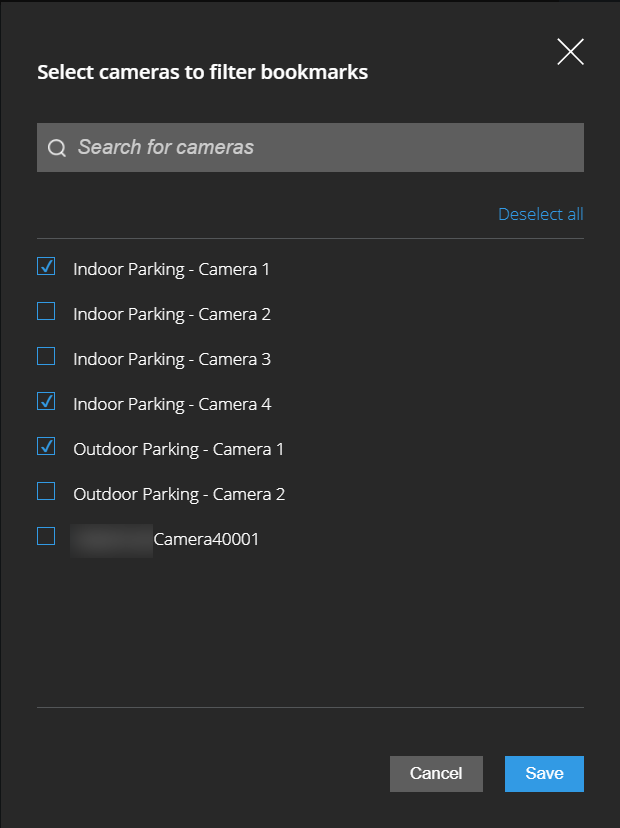Save the camera filter selection
Screen dimensions: 620x828
(544, 773)
